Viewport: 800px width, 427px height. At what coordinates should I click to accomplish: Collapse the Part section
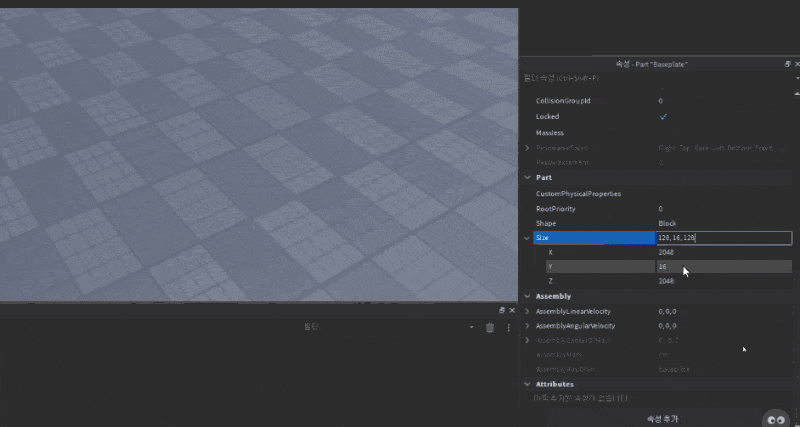(527, 177)
